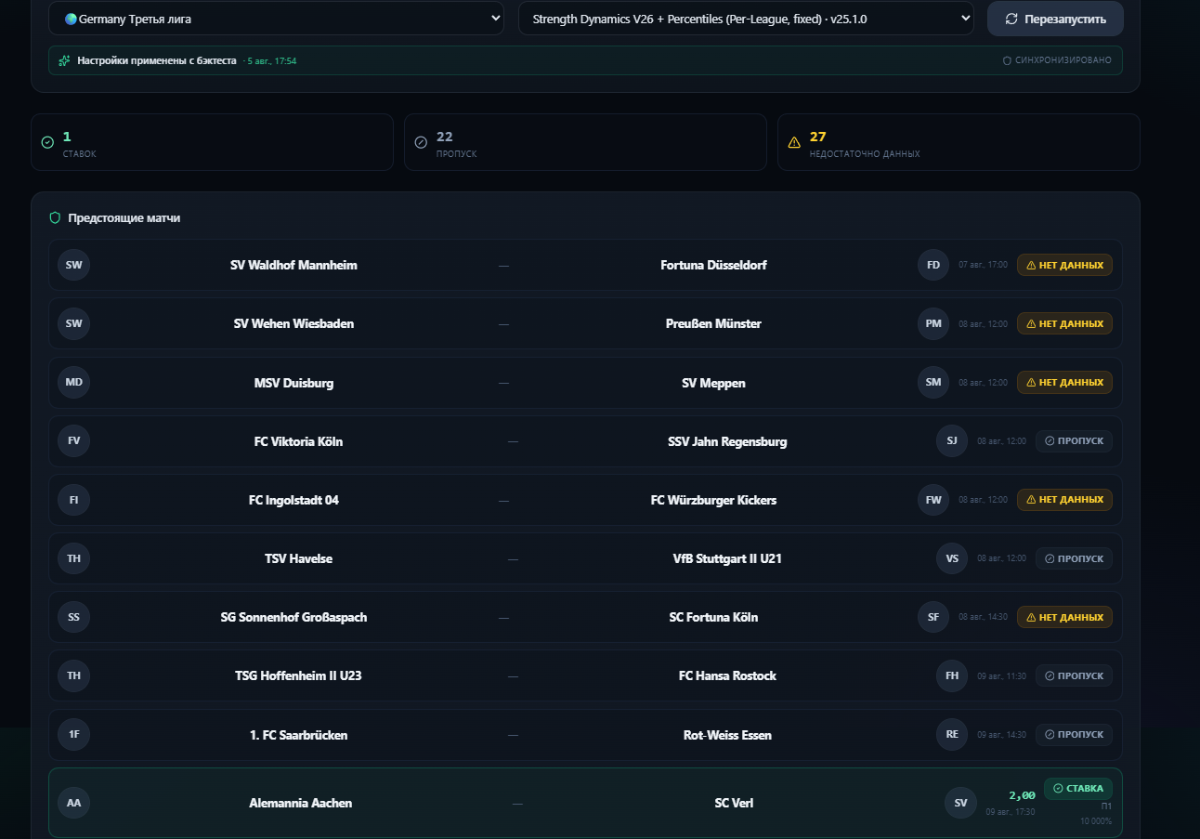This screenshot has width=1200, height=839.
Task: Click the СИНХРОНИЗИРОВАНО sync status
Action: 1056,61
